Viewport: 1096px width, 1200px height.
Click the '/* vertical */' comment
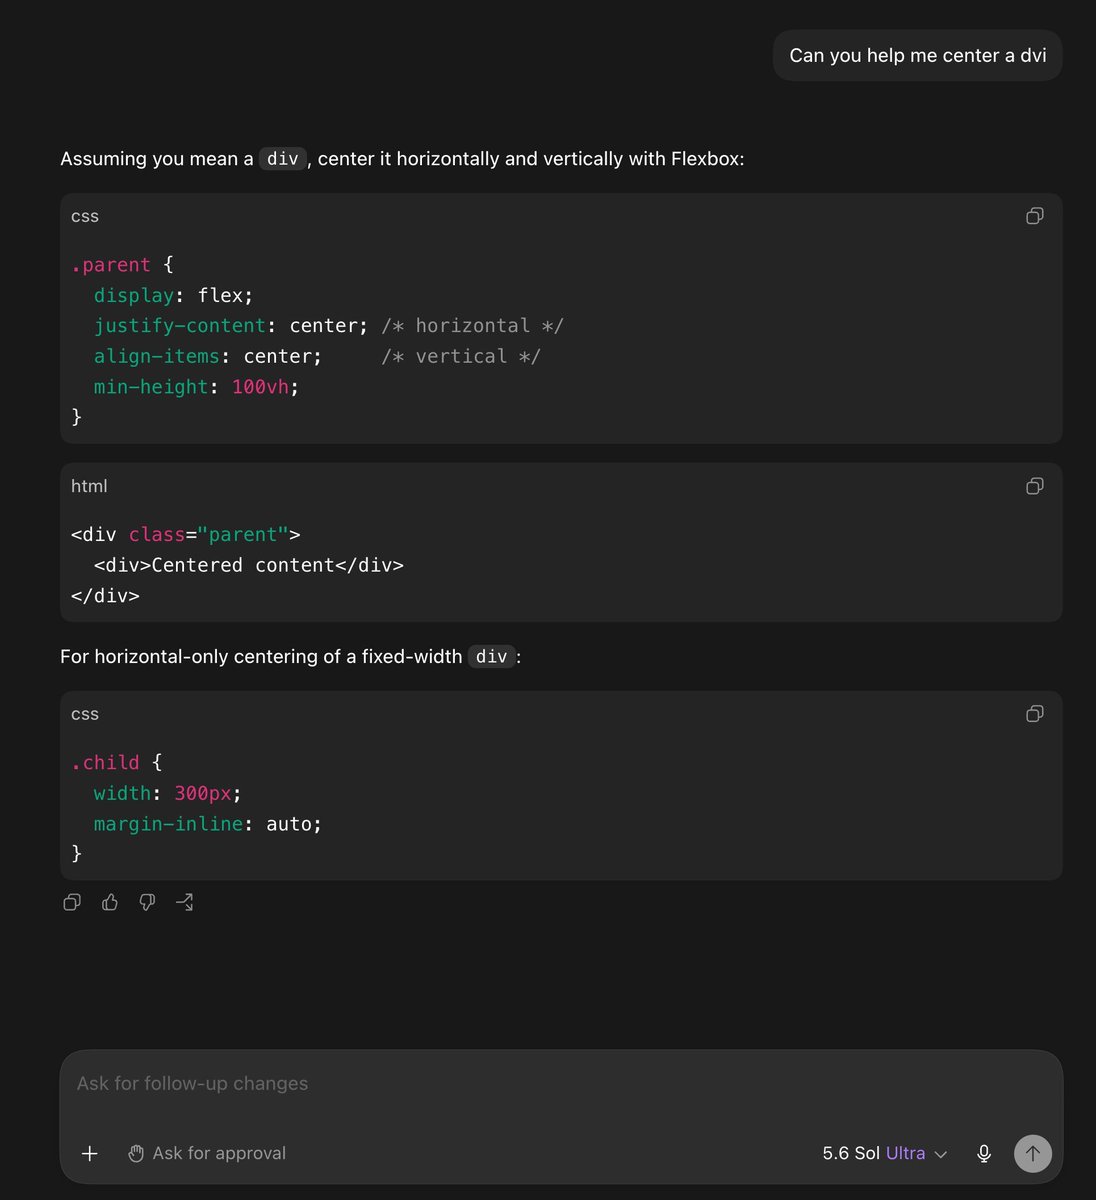click(x=461, y=357)
